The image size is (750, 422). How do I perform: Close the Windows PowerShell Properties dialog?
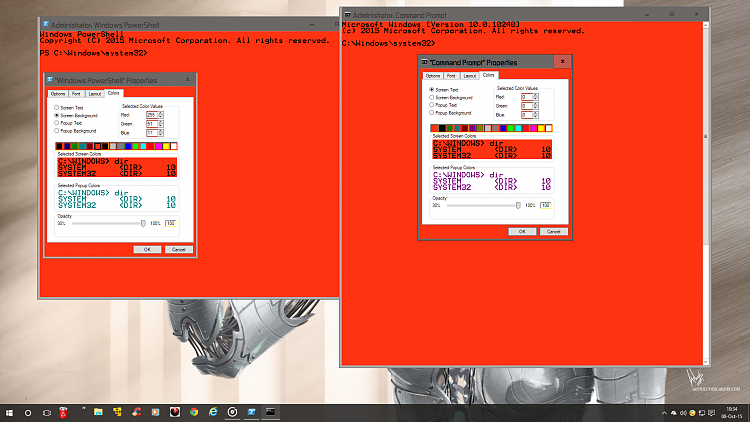click(188, 79)
